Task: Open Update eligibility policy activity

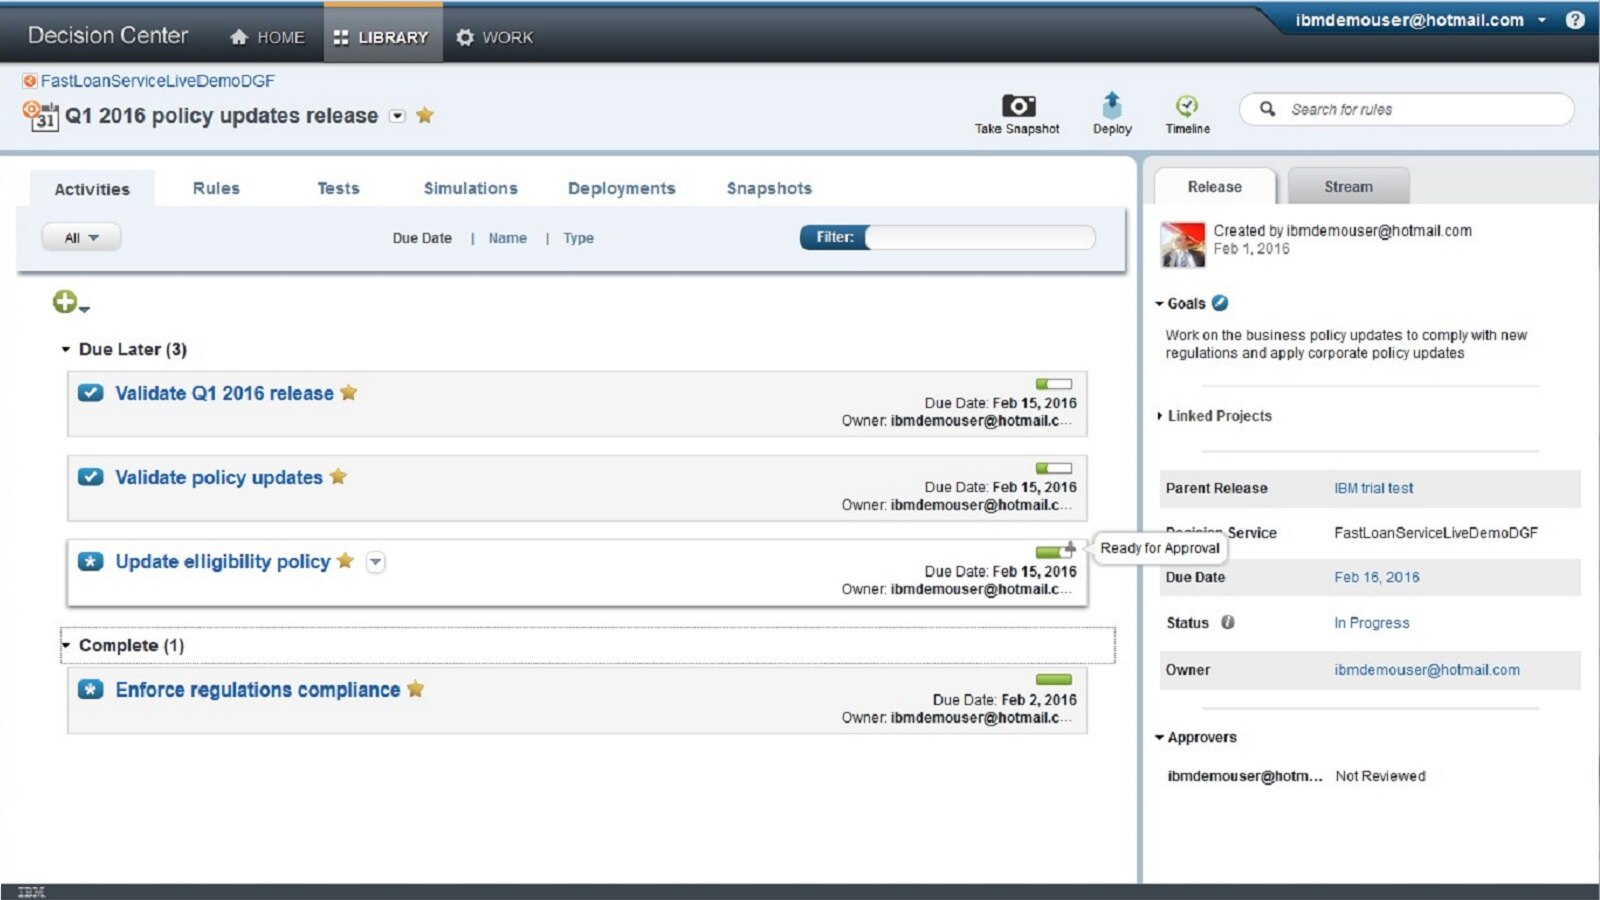Action: (x=222, y=562)
